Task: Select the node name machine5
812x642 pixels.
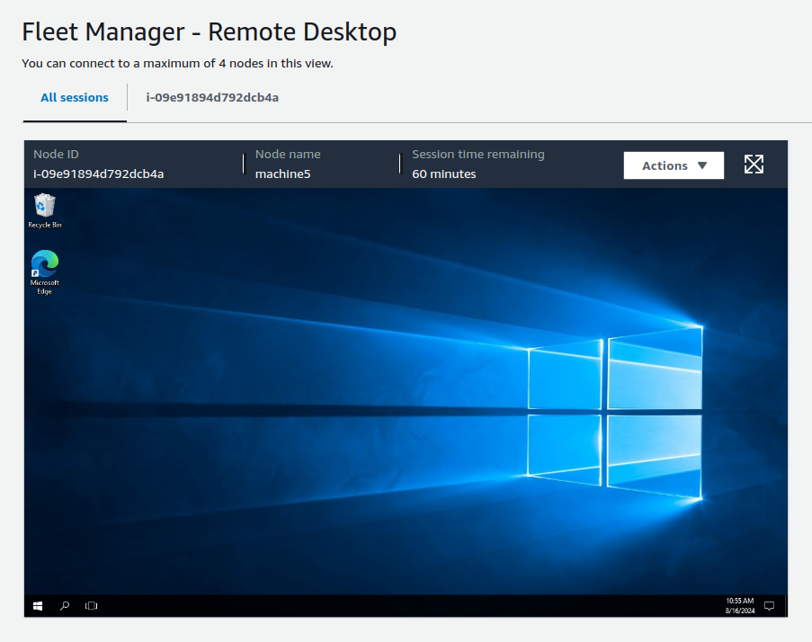Action: (283, 174)
